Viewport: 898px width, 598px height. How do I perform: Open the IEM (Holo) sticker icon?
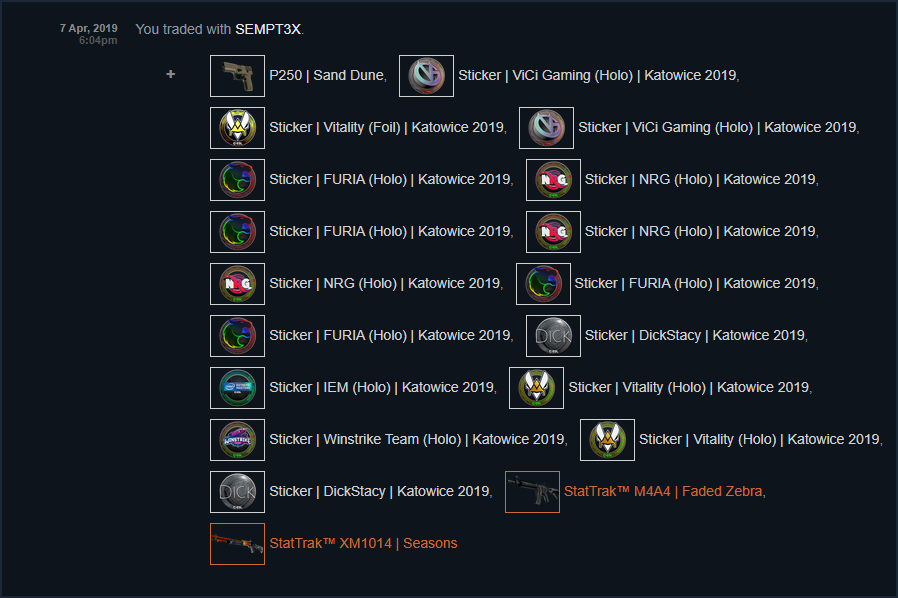[237, 388]
